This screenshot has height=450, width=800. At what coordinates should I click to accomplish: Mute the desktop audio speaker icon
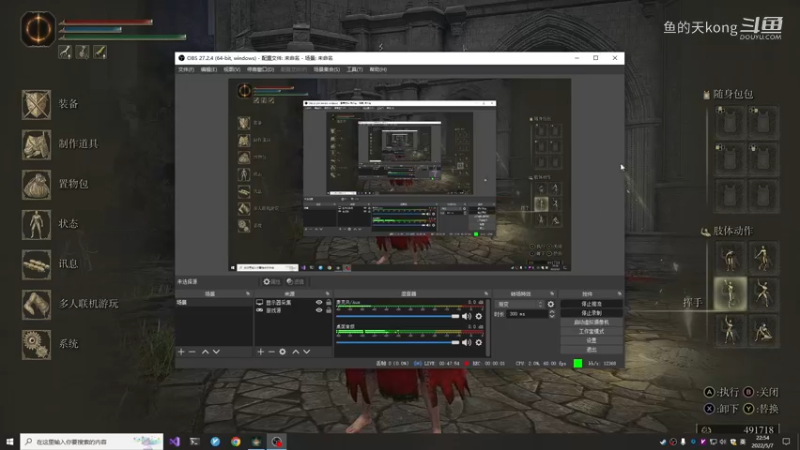click(466, 342)
